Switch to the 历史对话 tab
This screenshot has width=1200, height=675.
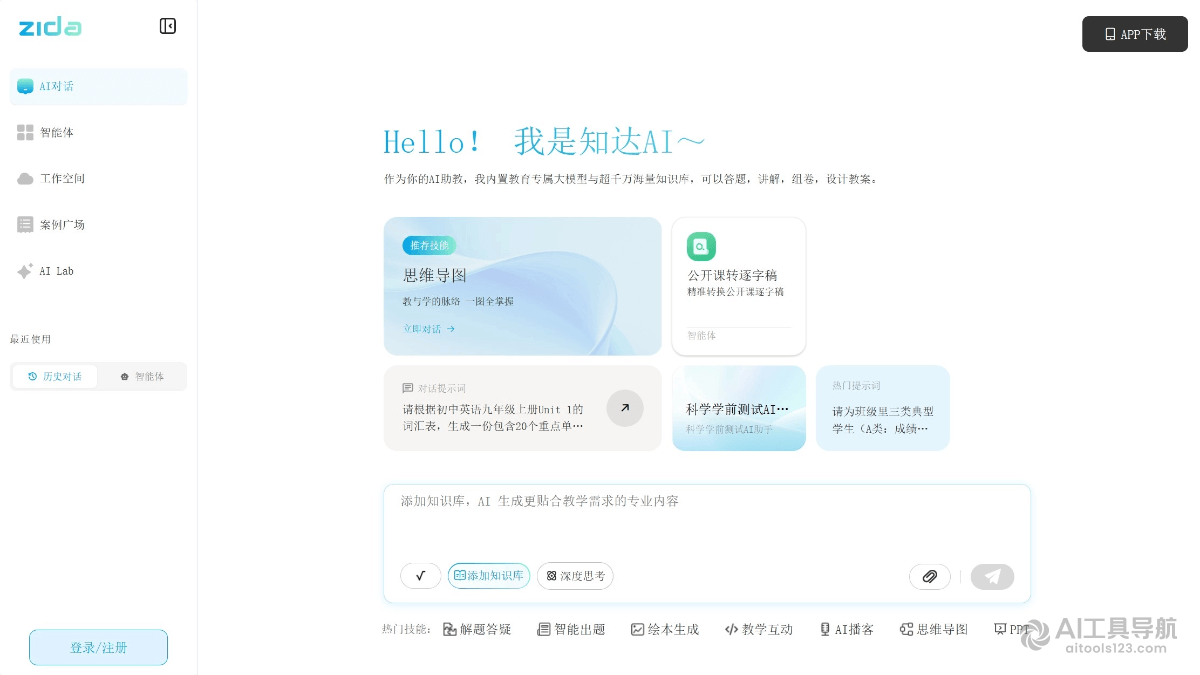[55, 377]
